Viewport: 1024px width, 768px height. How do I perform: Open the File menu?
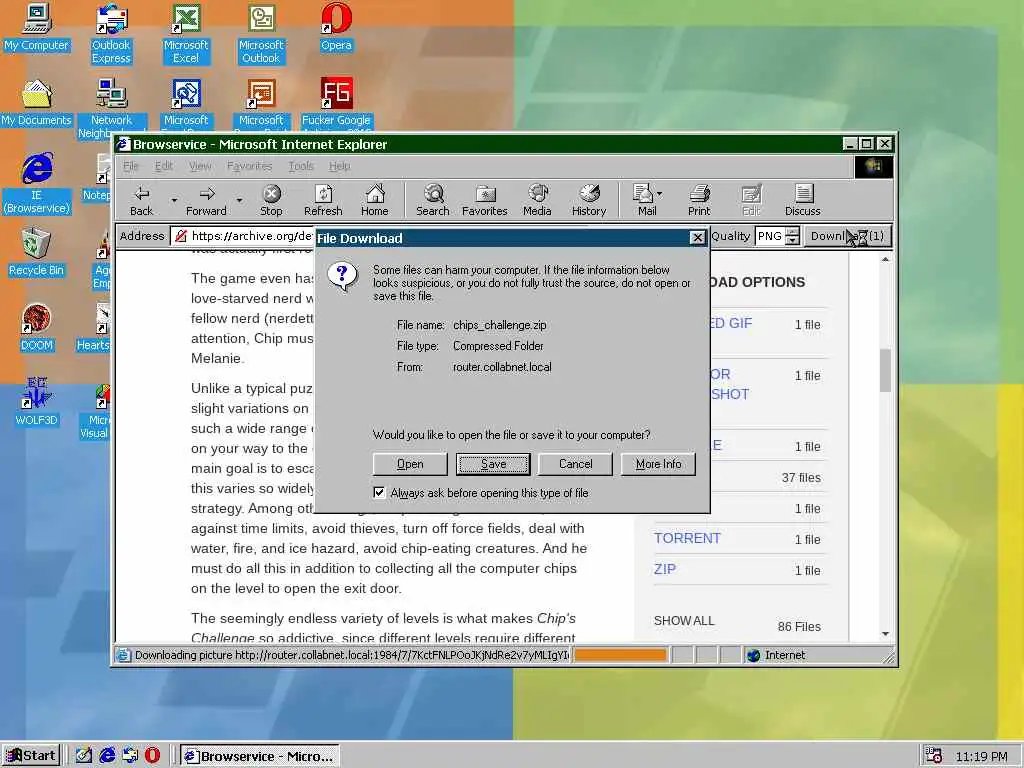pyautogui.click(x=131, y=166)
